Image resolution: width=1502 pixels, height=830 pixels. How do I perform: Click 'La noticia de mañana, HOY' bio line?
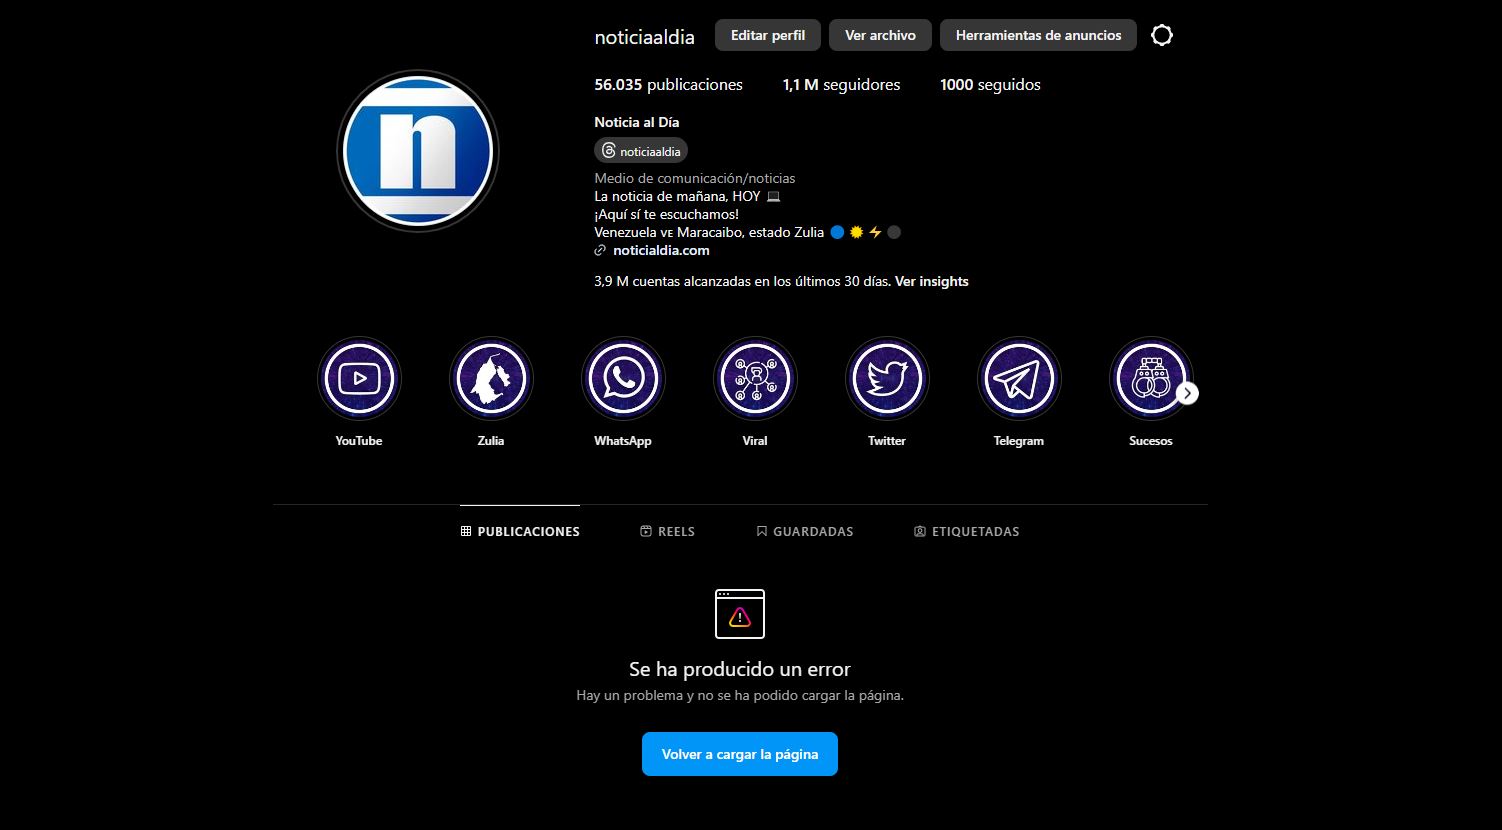(x=687, y=196)
